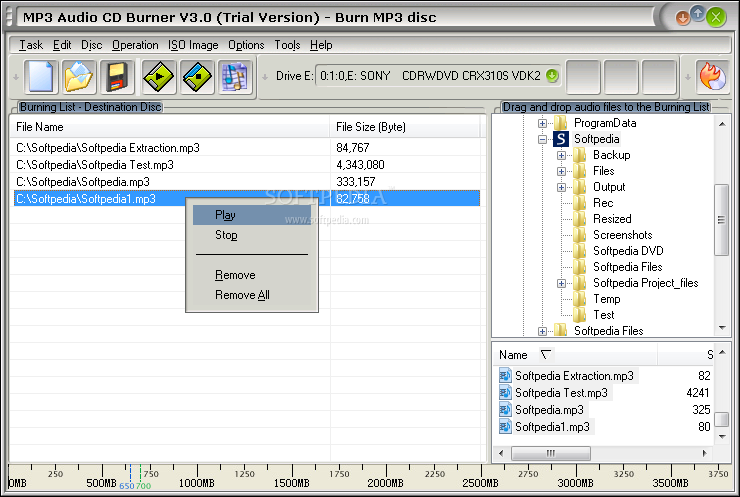Click the Softpedia Extraction.mp3 file icon
Image resolution: width=740 pixels, height=497 pixels.
[x=505, y=376]
